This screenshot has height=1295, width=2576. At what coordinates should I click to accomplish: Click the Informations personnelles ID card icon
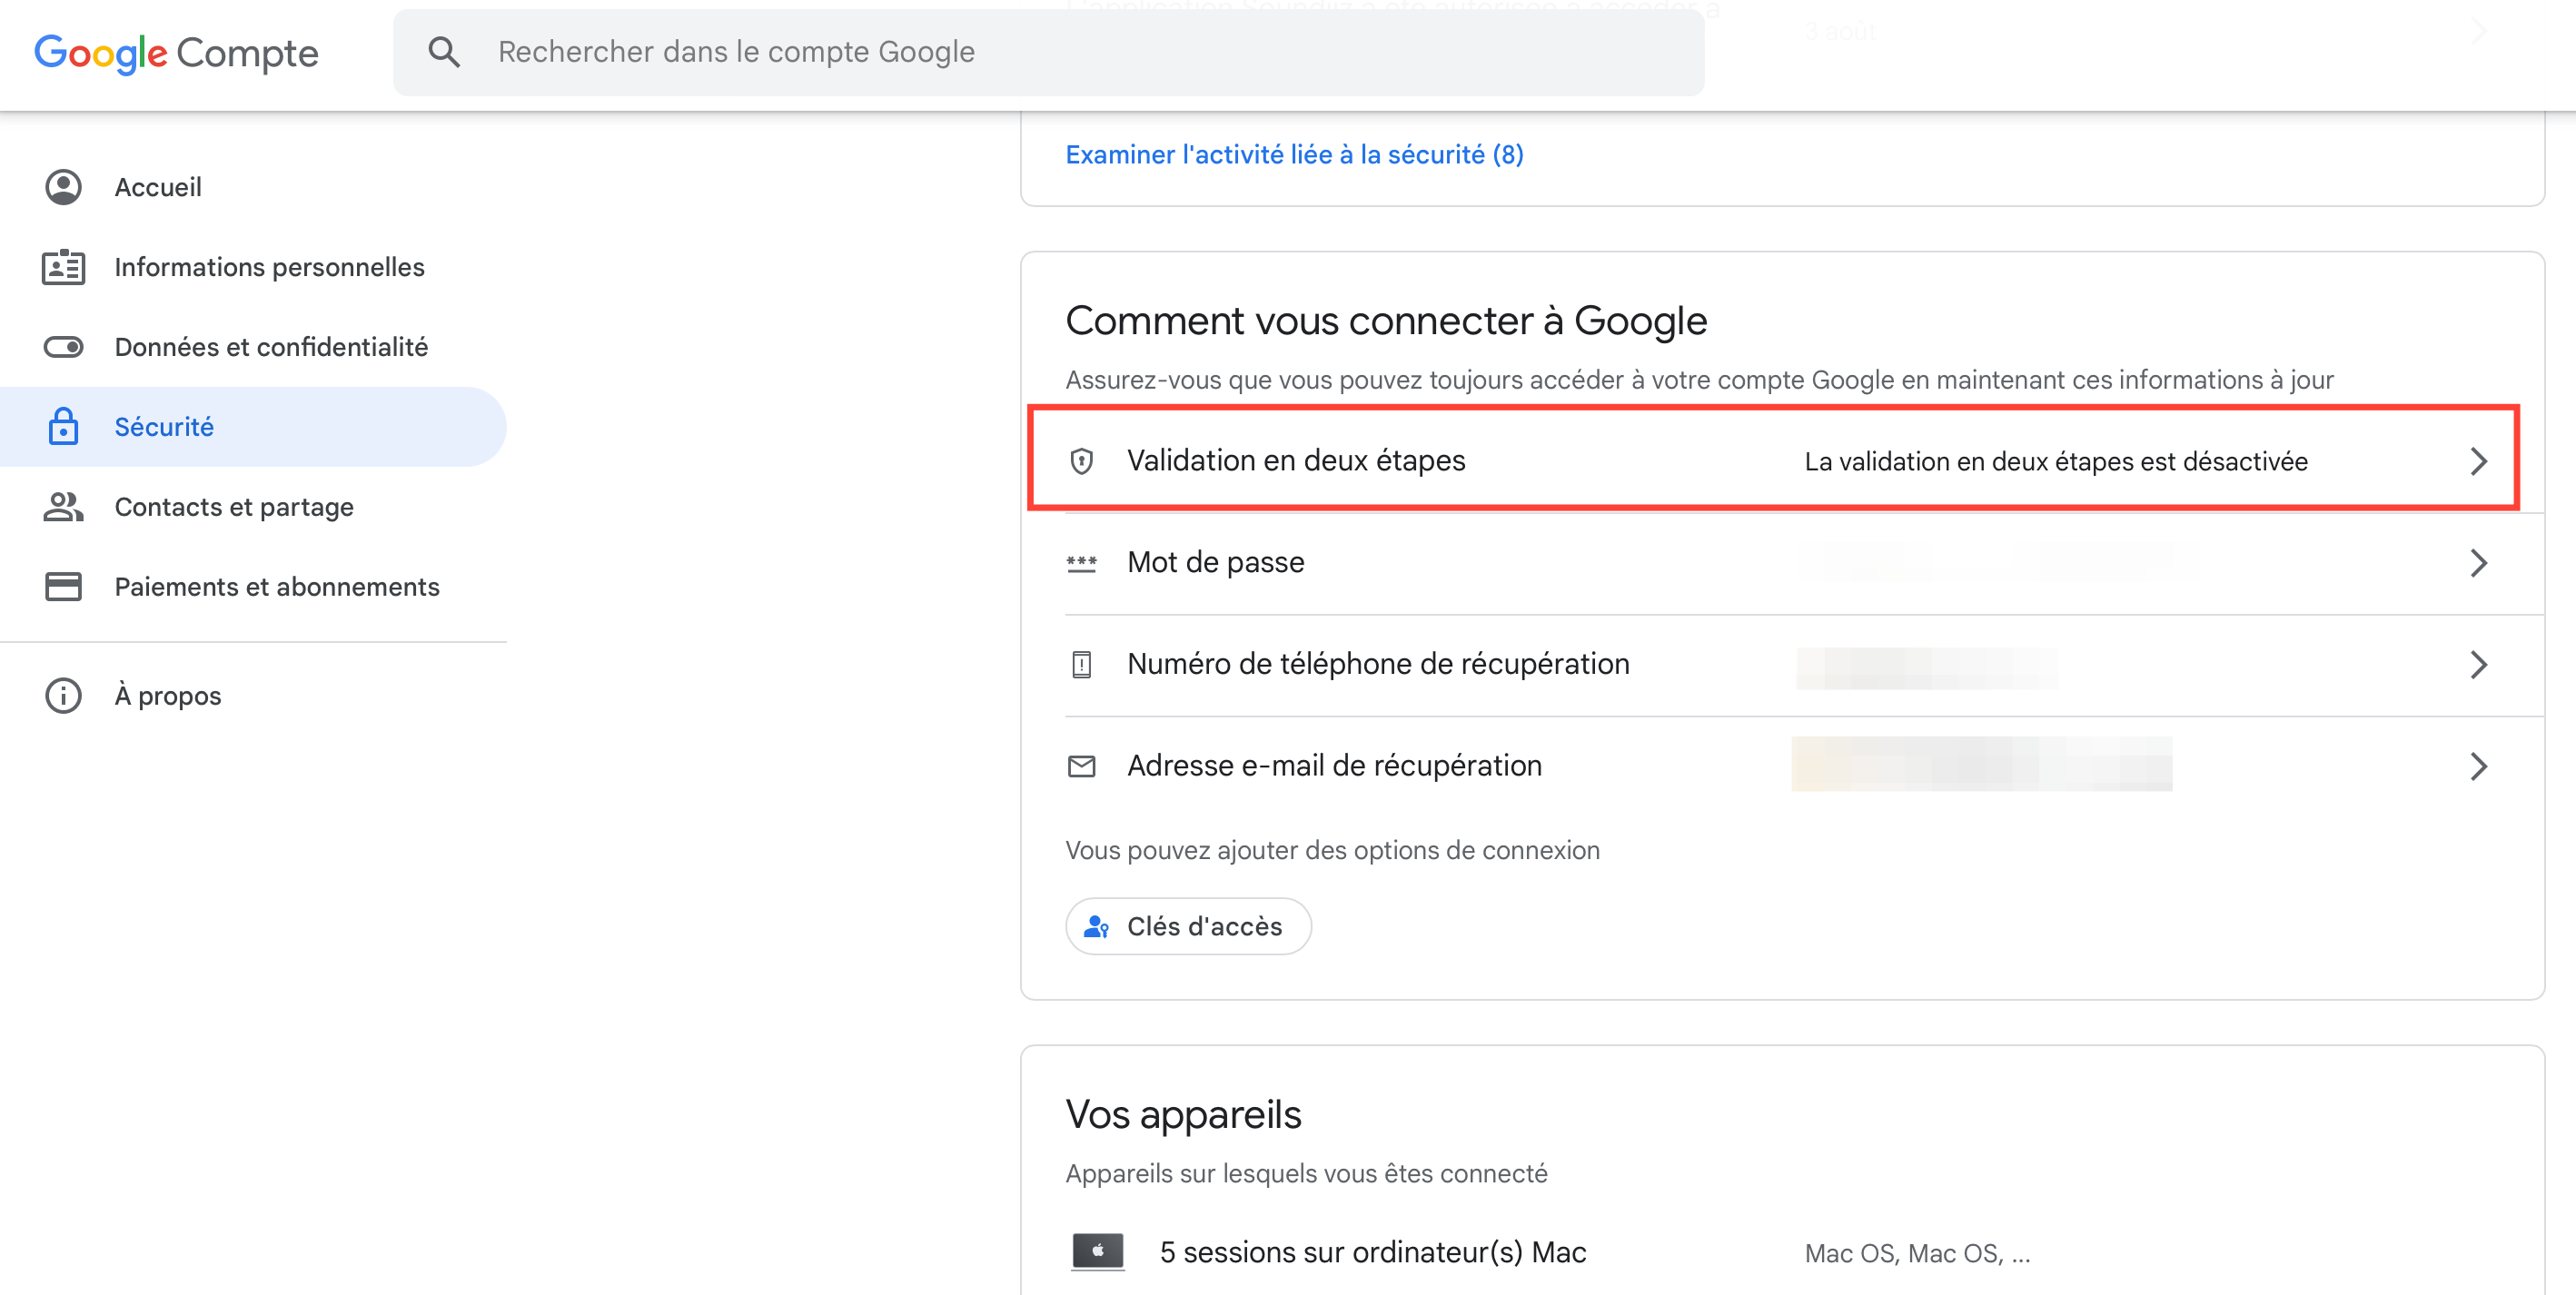pyautogui.click(x=63, y=267)
